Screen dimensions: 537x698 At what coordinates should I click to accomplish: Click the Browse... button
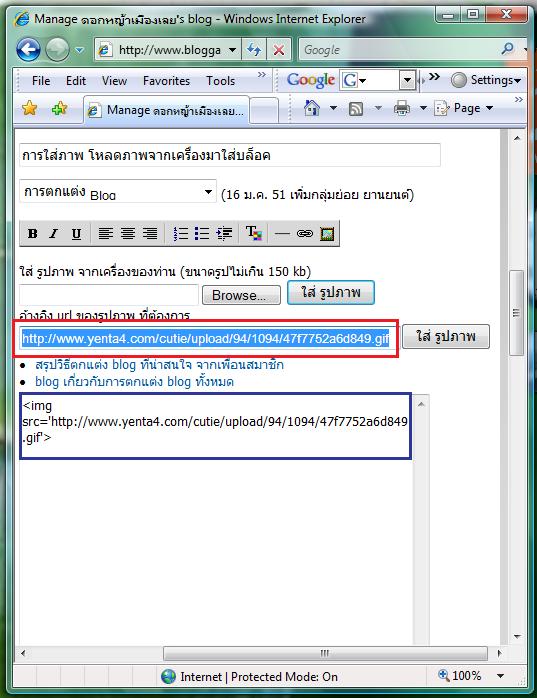click(241, 295)
